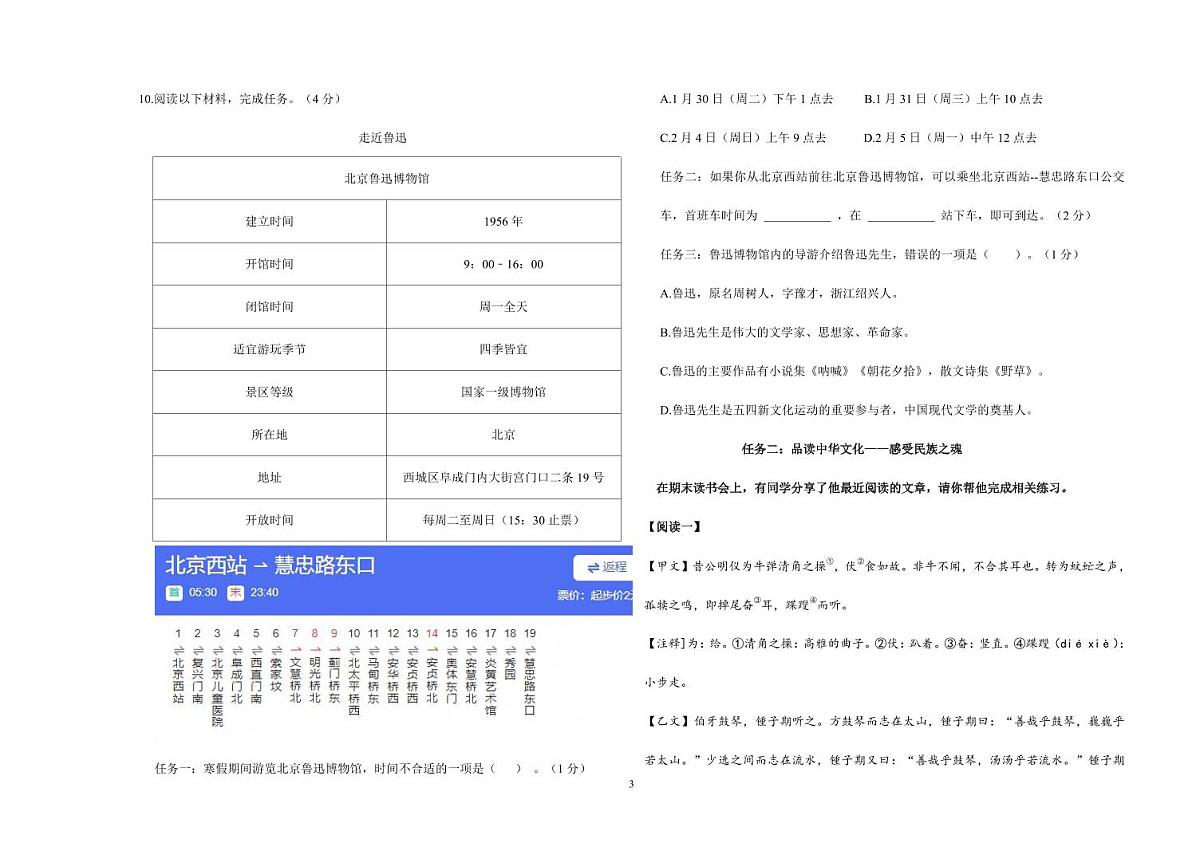
Task: Click the 返程 return-trip button
Action: click(604, 567)
